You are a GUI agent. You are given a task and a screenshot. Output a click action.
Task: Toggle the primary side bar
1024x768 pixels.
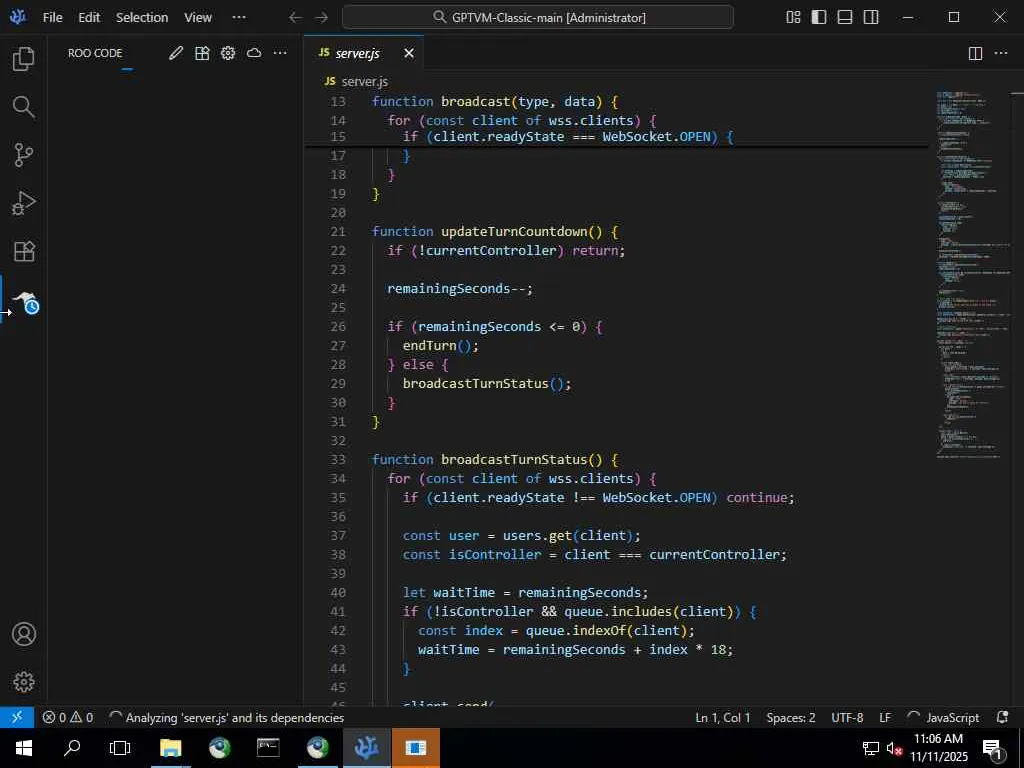[x=818, y=18]
